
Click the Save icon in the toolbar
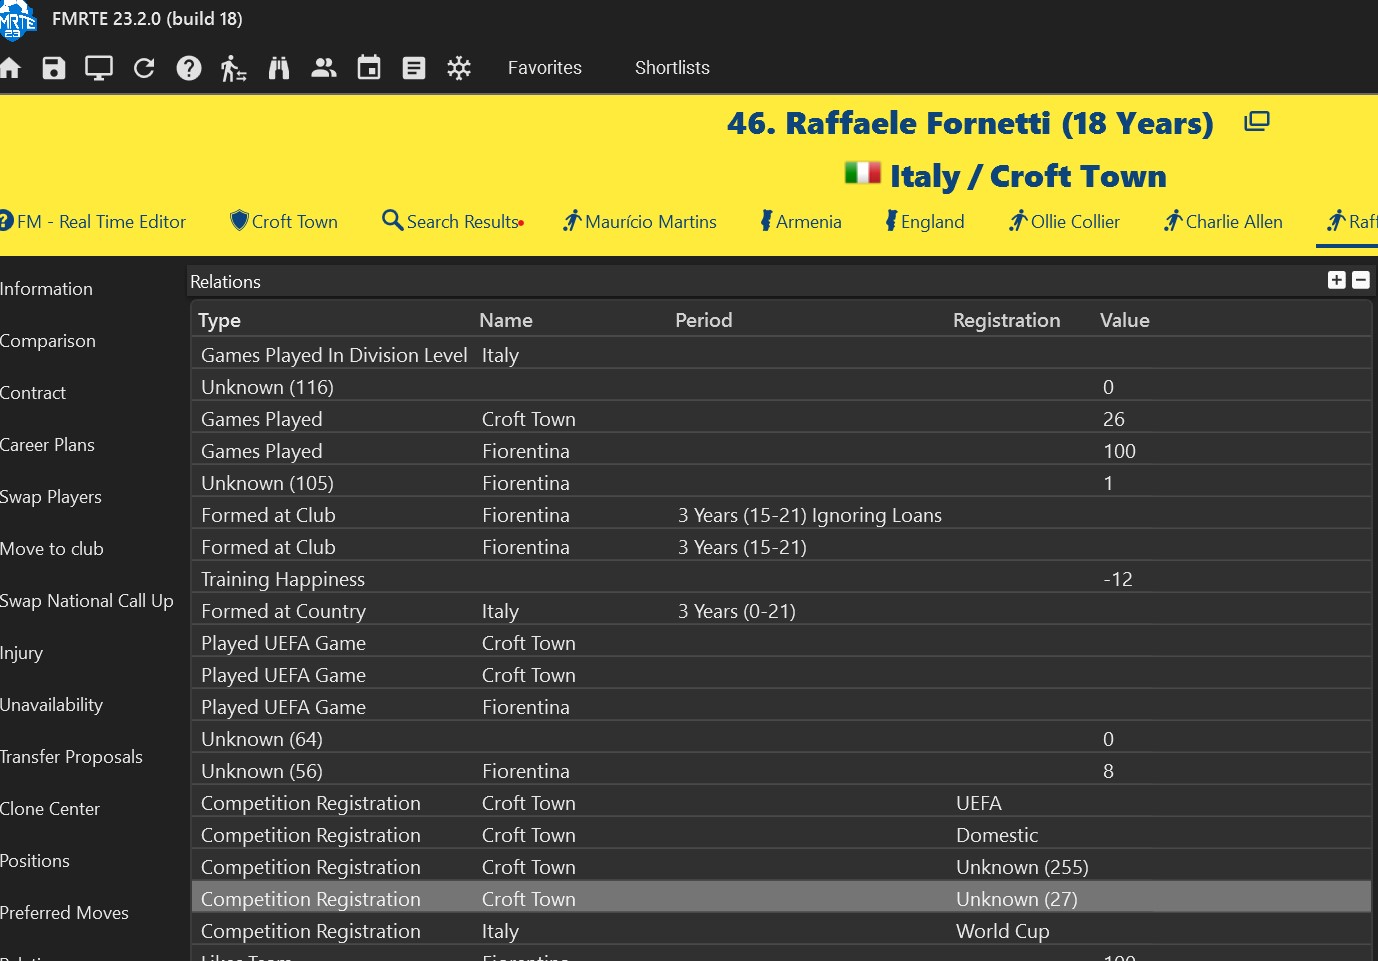[53, 68]
